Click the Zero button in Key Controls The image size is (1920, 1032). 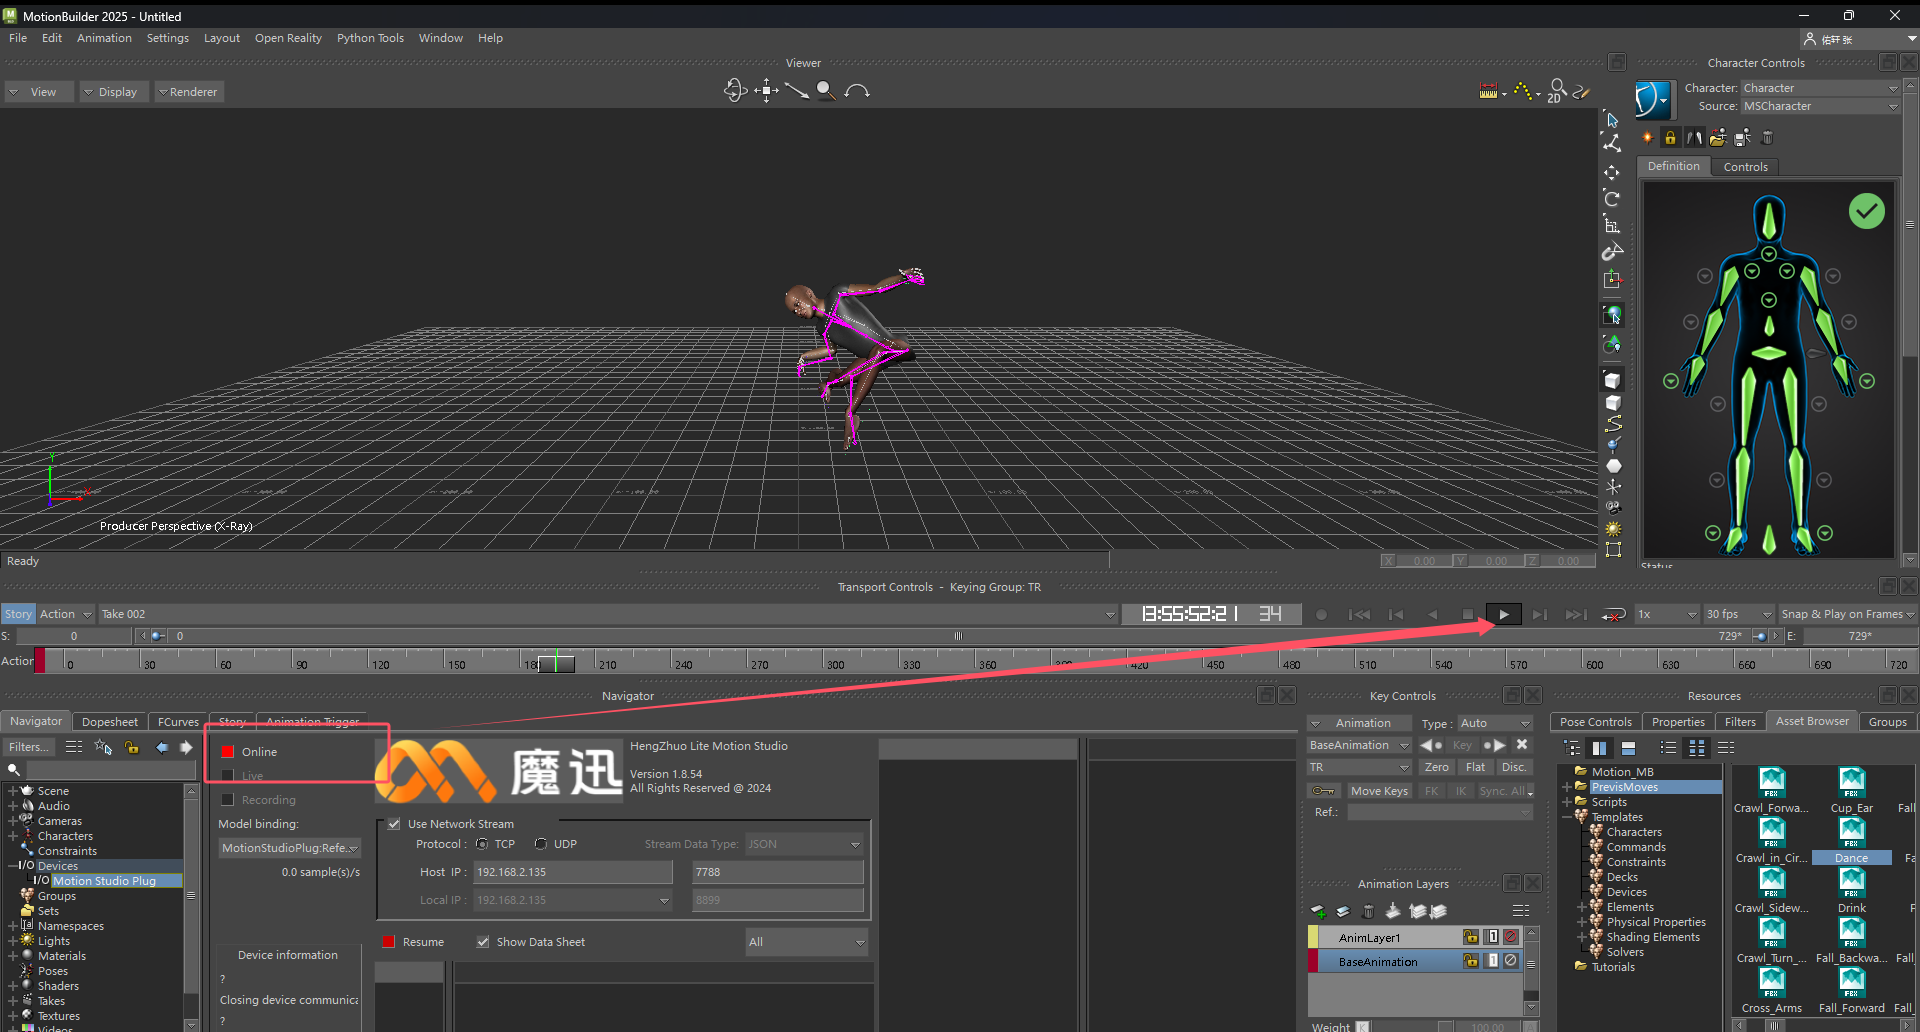(x=1436, y=767)
